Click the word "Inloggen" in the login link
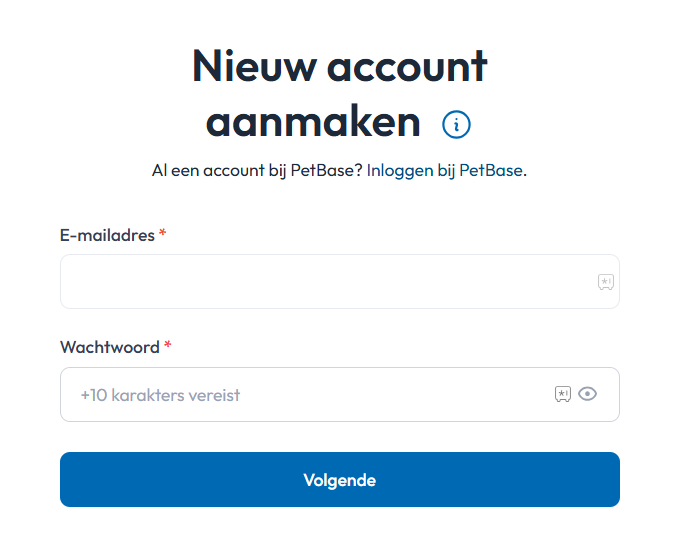681x536 pixels. point(400,171)
